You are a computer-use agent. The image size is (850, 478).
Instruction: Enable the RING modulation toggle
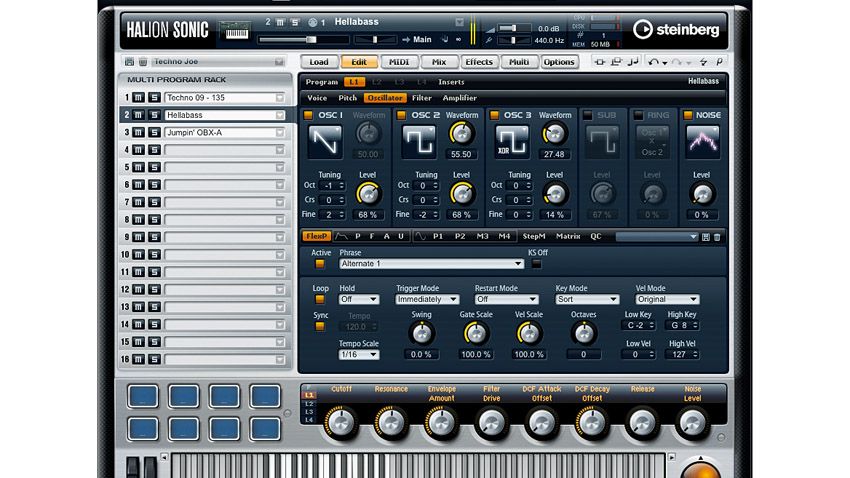638,115
